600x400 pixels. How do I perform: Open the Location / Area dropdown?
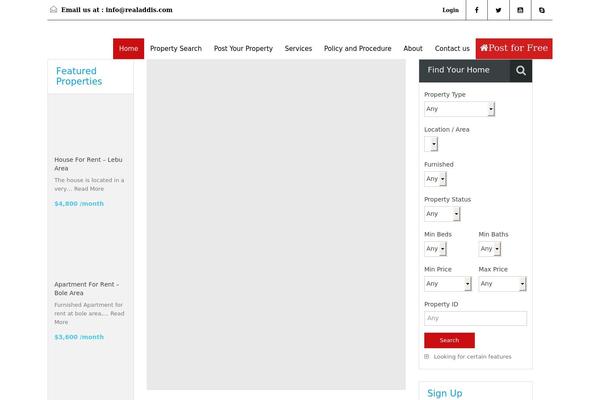tap(431, 144)
